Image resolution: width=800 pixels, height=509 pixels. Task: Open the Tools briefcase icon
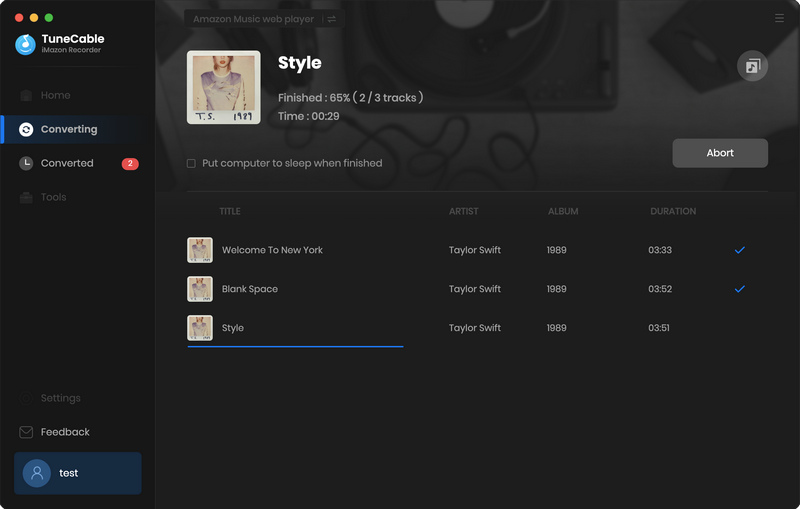click(x=26, y=197)
